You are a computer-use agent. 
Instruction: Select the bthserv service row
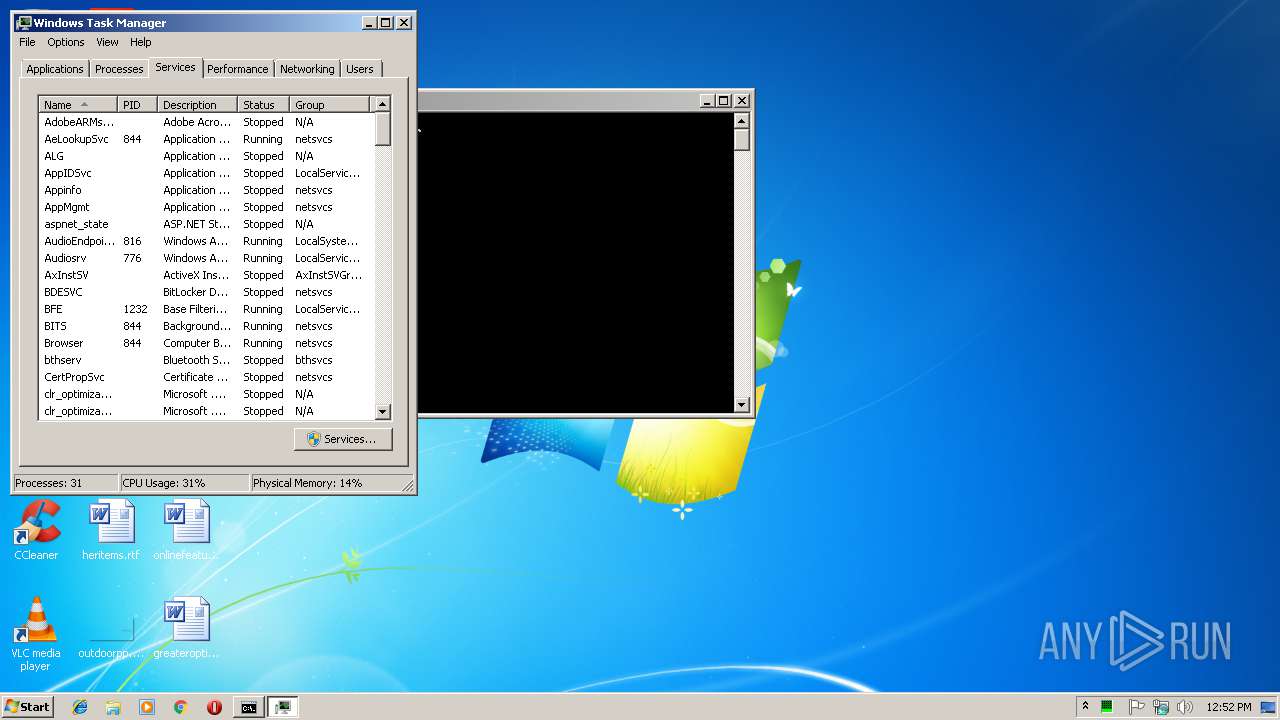(x=205, y=360)
